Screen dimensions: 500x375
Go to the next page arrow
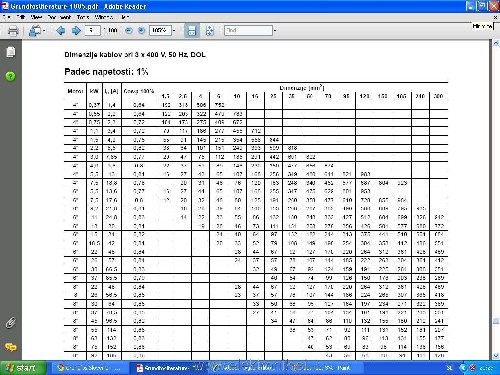[x=76, y=31]
